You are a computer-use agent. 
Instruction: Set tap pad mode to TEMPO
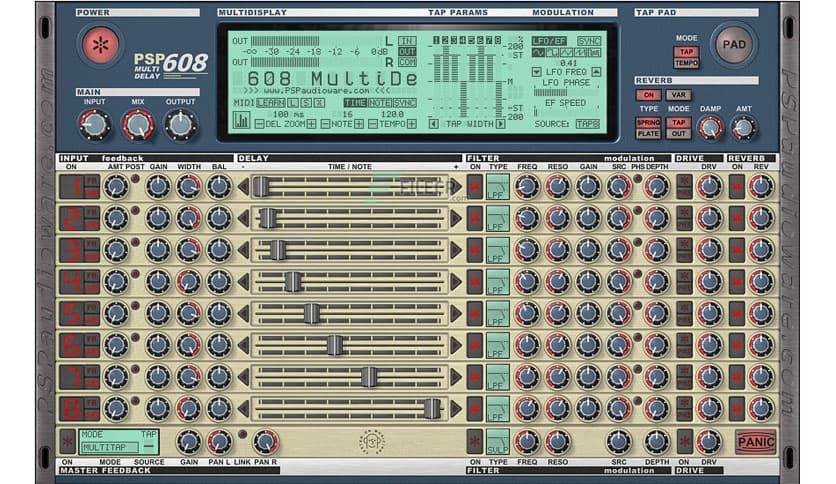[686, 63]
